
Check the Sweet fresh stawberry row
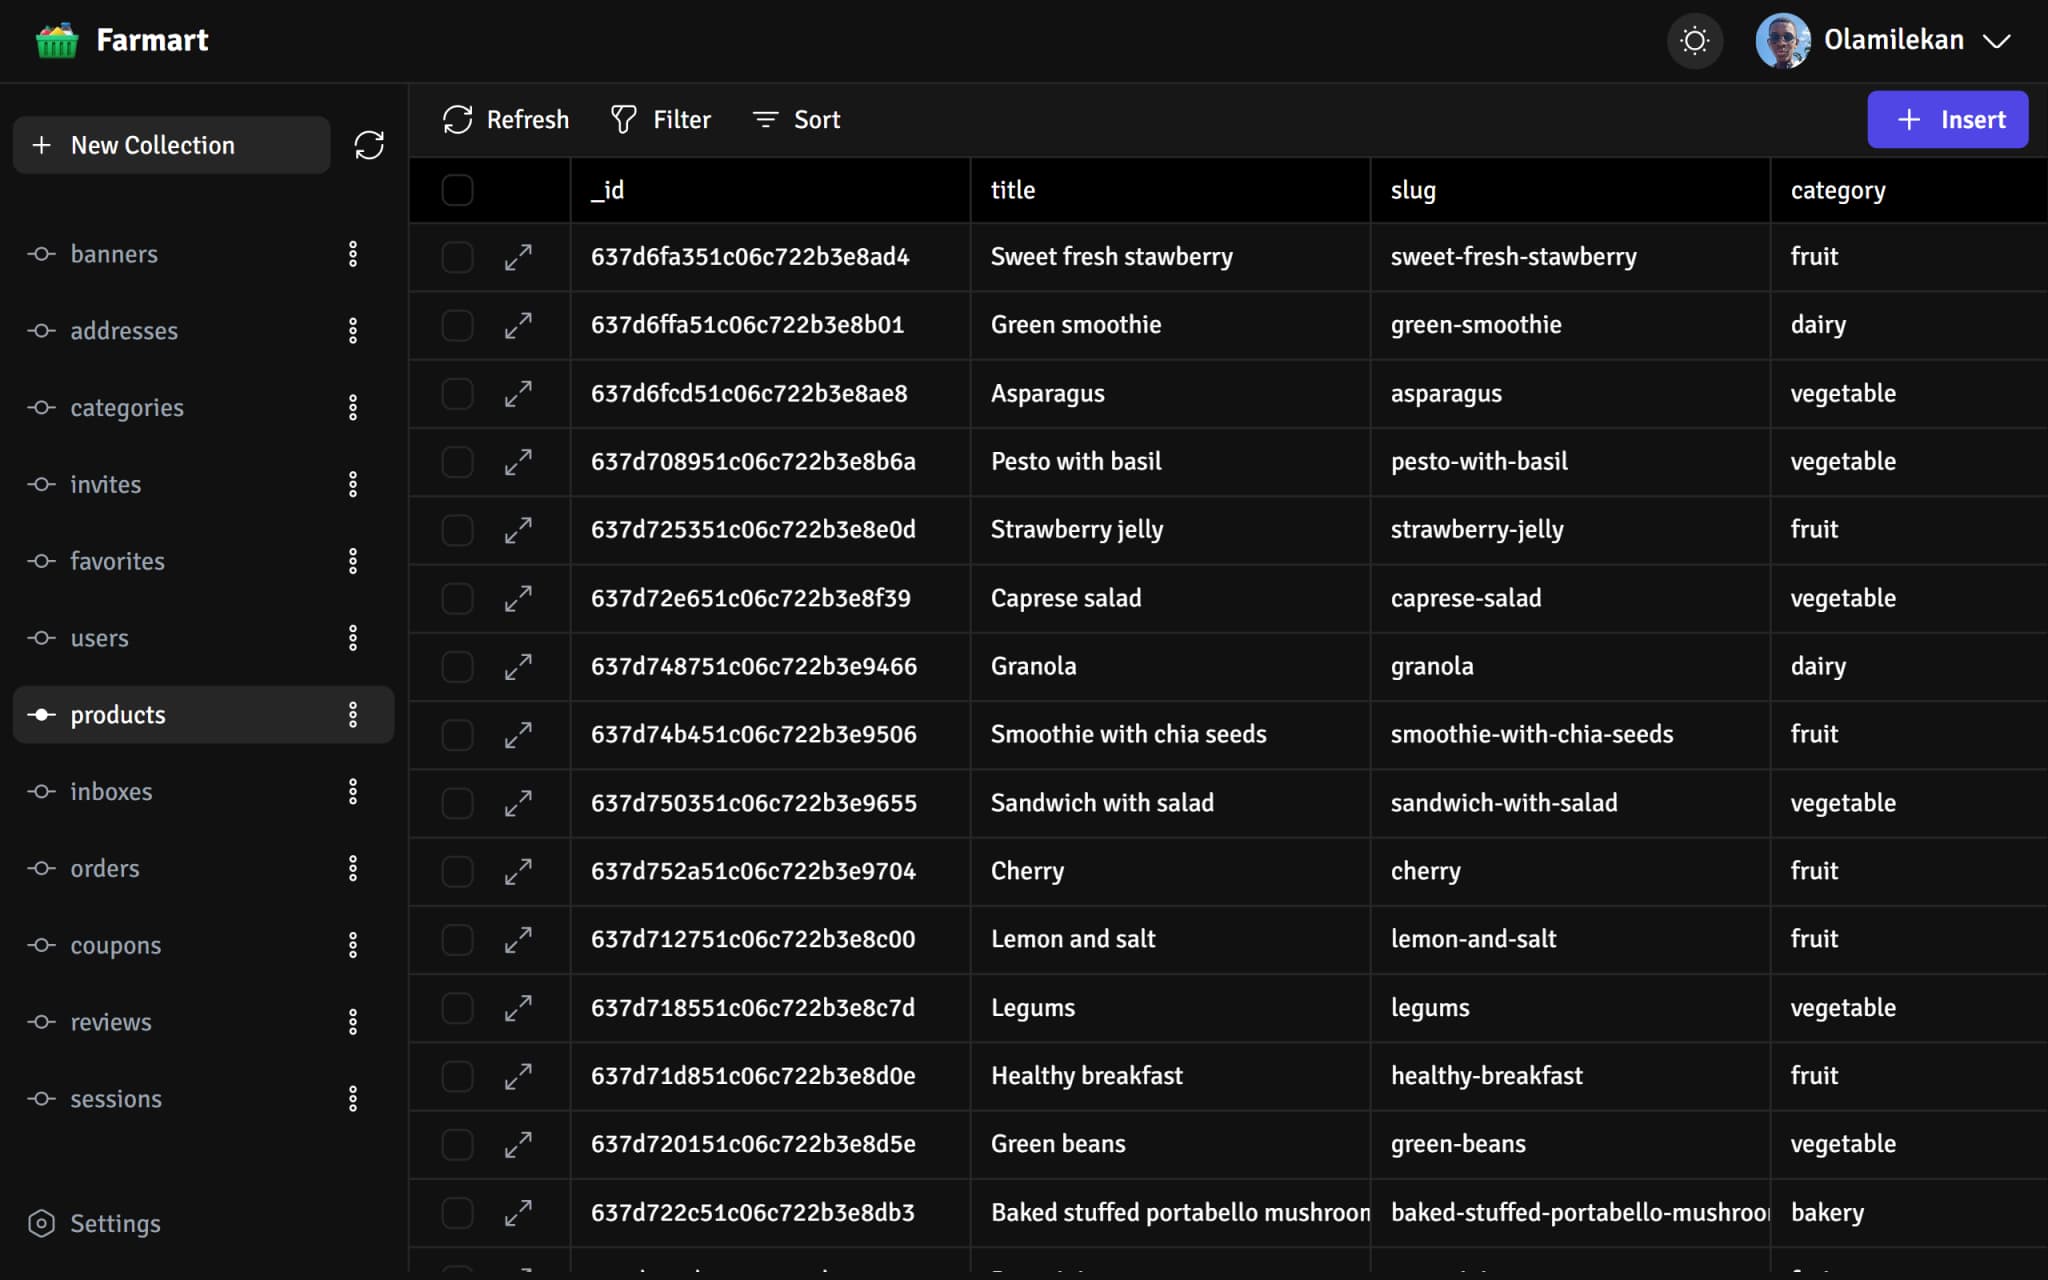457,257
